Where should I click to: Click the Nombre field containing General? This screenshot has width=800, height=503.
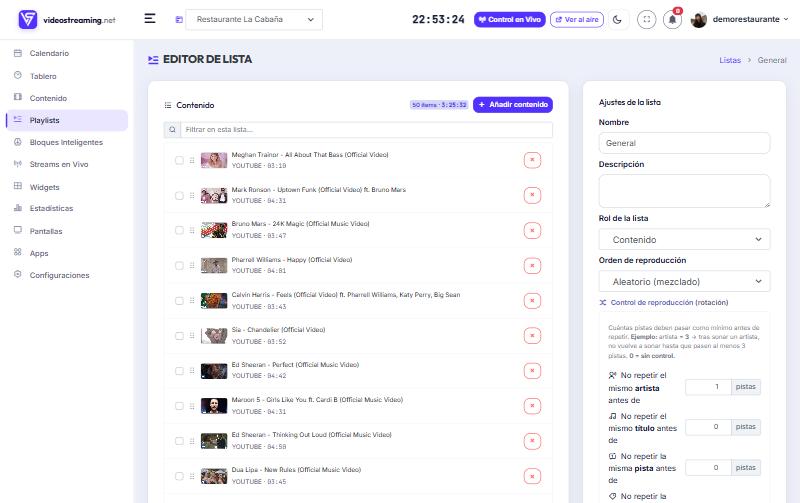(x=684, y=143)
